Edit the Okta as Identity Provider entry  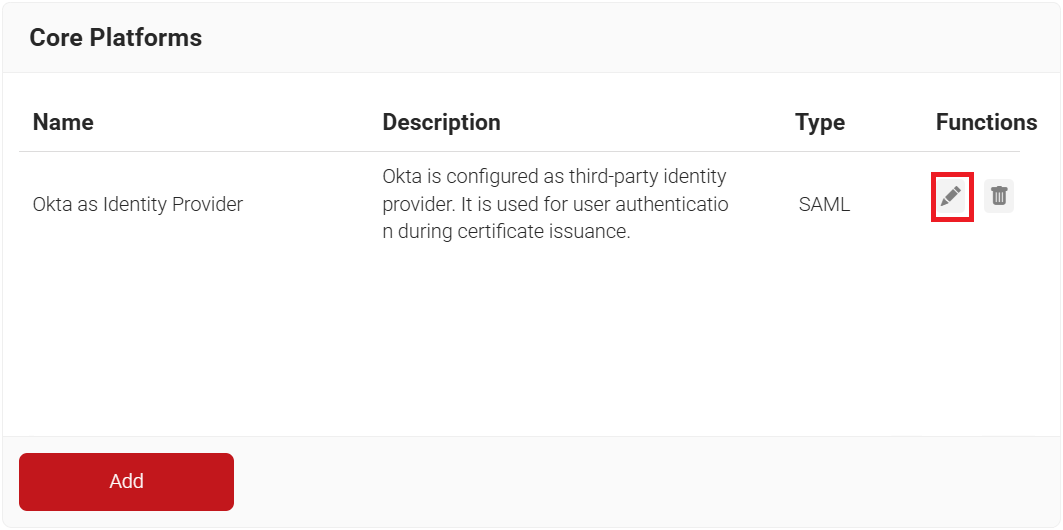951,197
